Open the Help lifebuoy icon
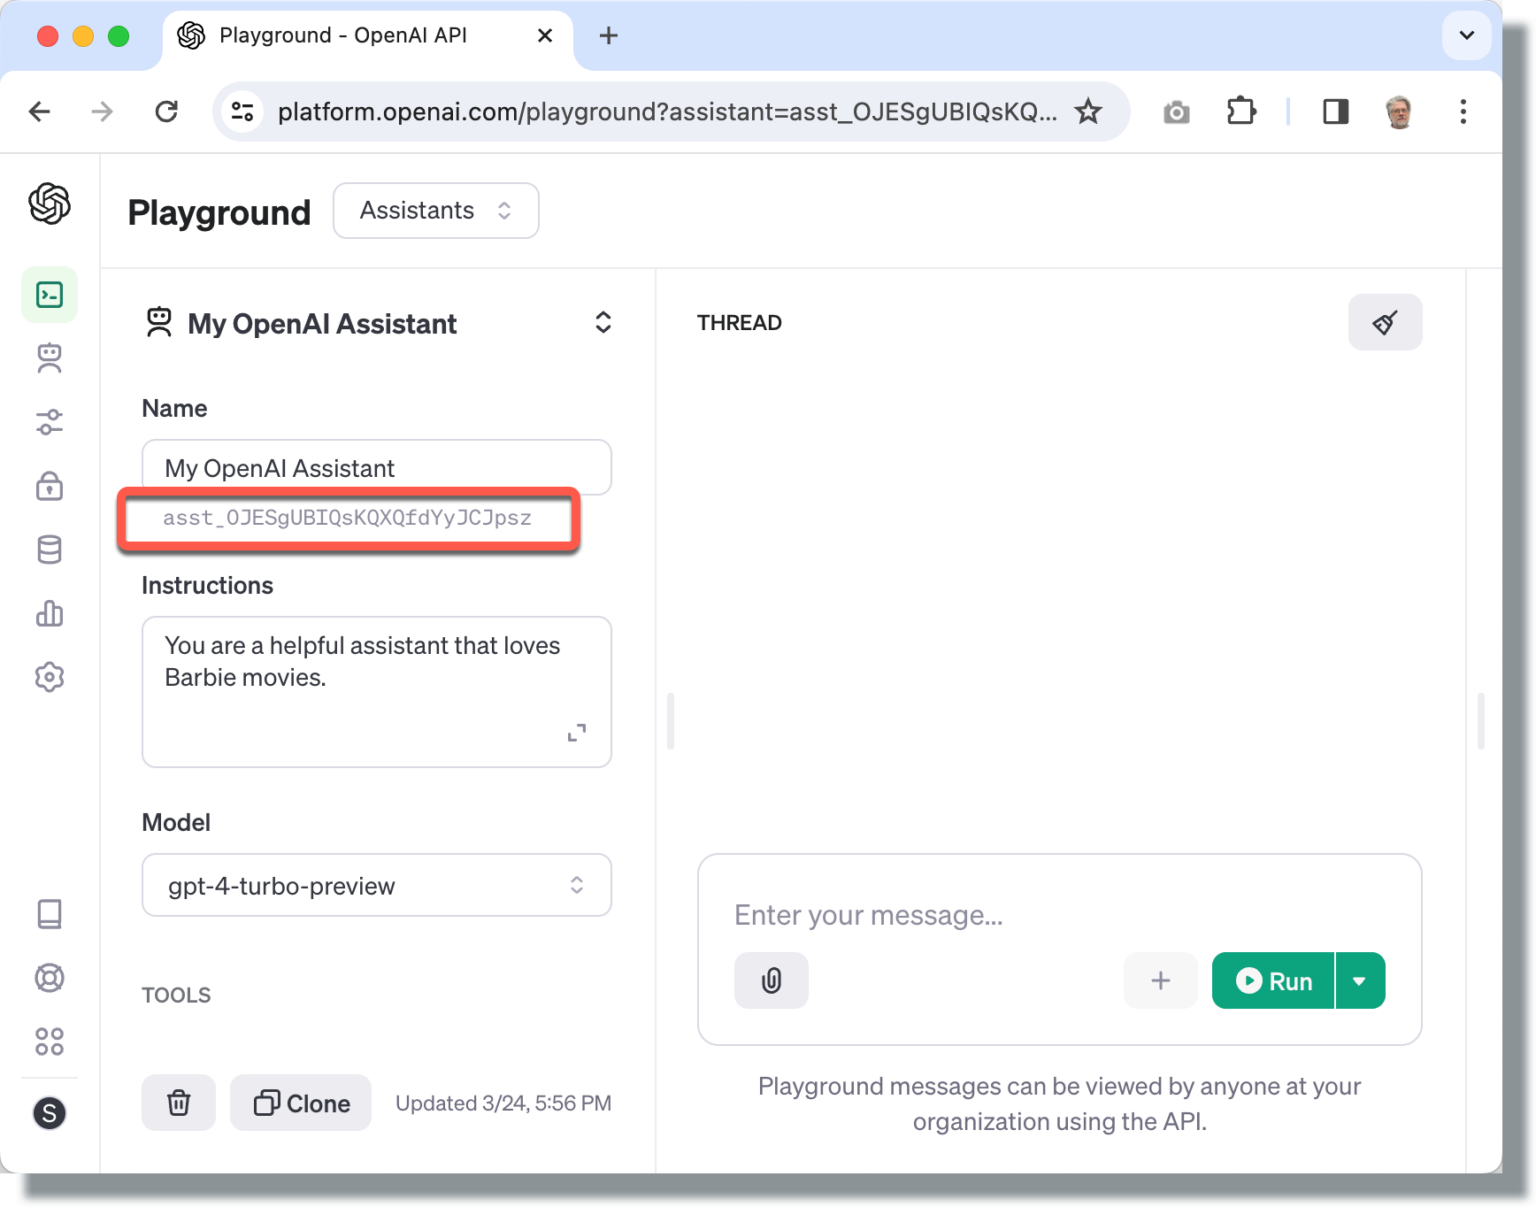1536x1207 pixels. [49, 978]
